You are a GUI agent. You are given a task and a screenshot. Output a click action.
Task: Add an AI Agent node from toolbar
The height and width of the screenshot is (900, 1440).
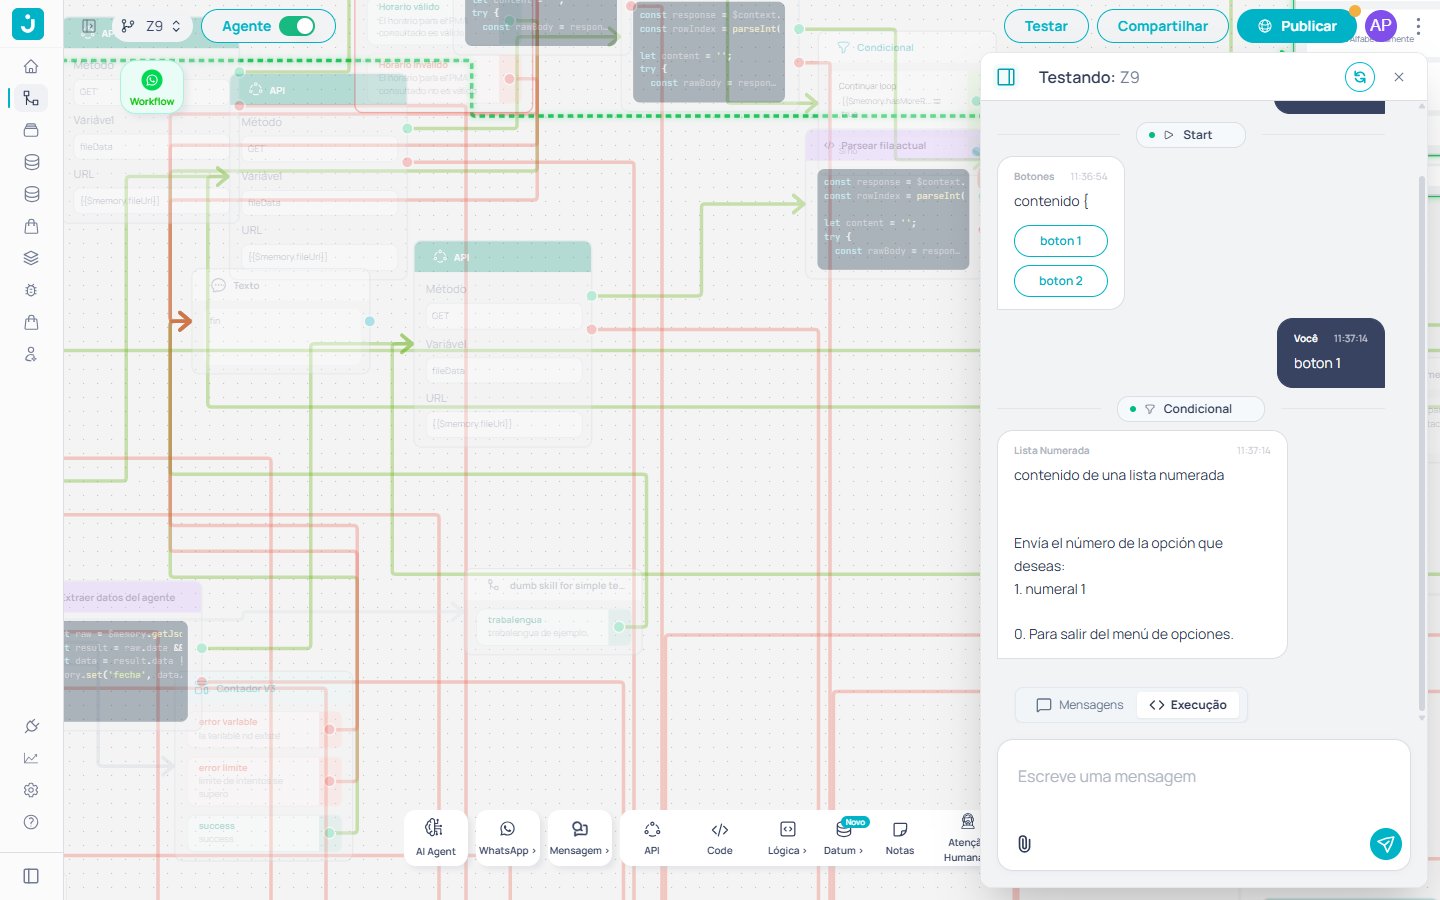point(435,838)
